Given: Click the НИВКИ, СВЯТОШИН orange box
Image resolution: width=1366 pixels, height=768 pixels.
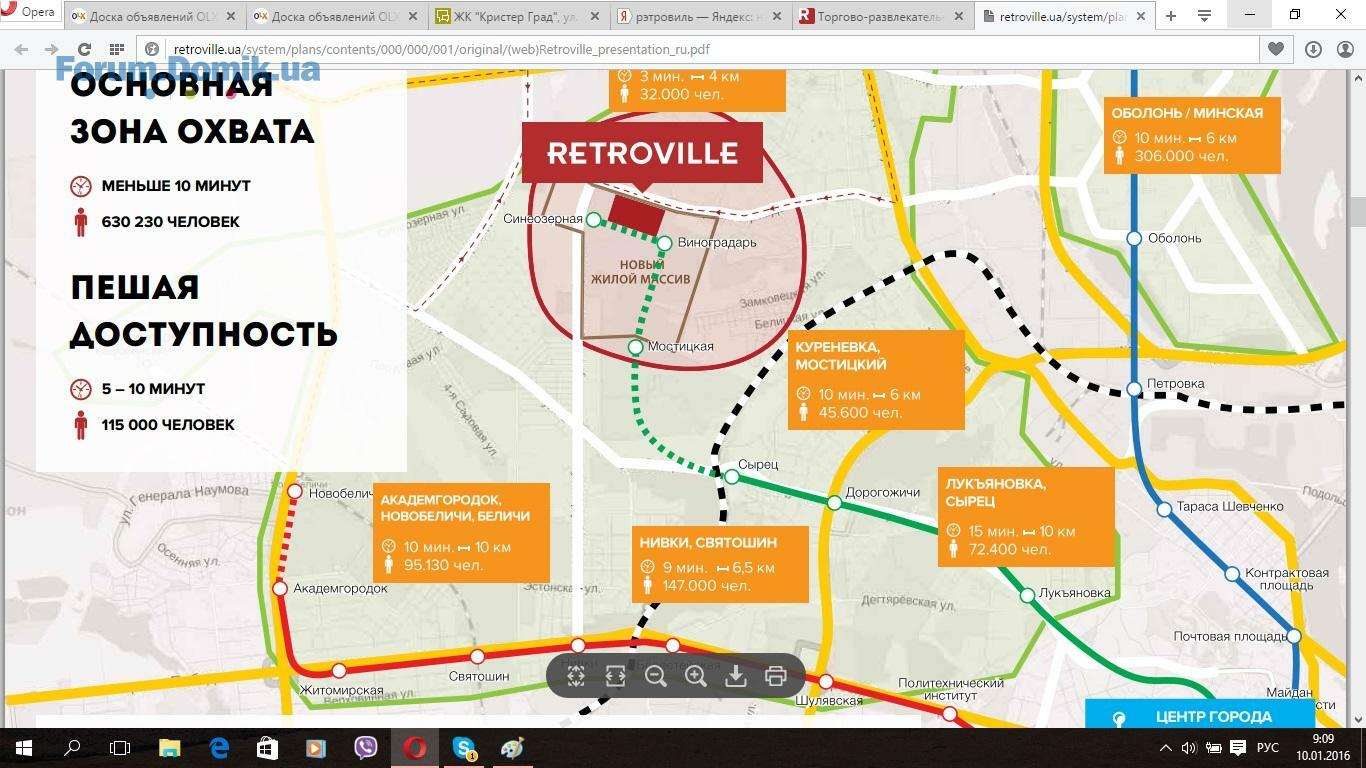Looking at the screenshot, I should 720,564.
